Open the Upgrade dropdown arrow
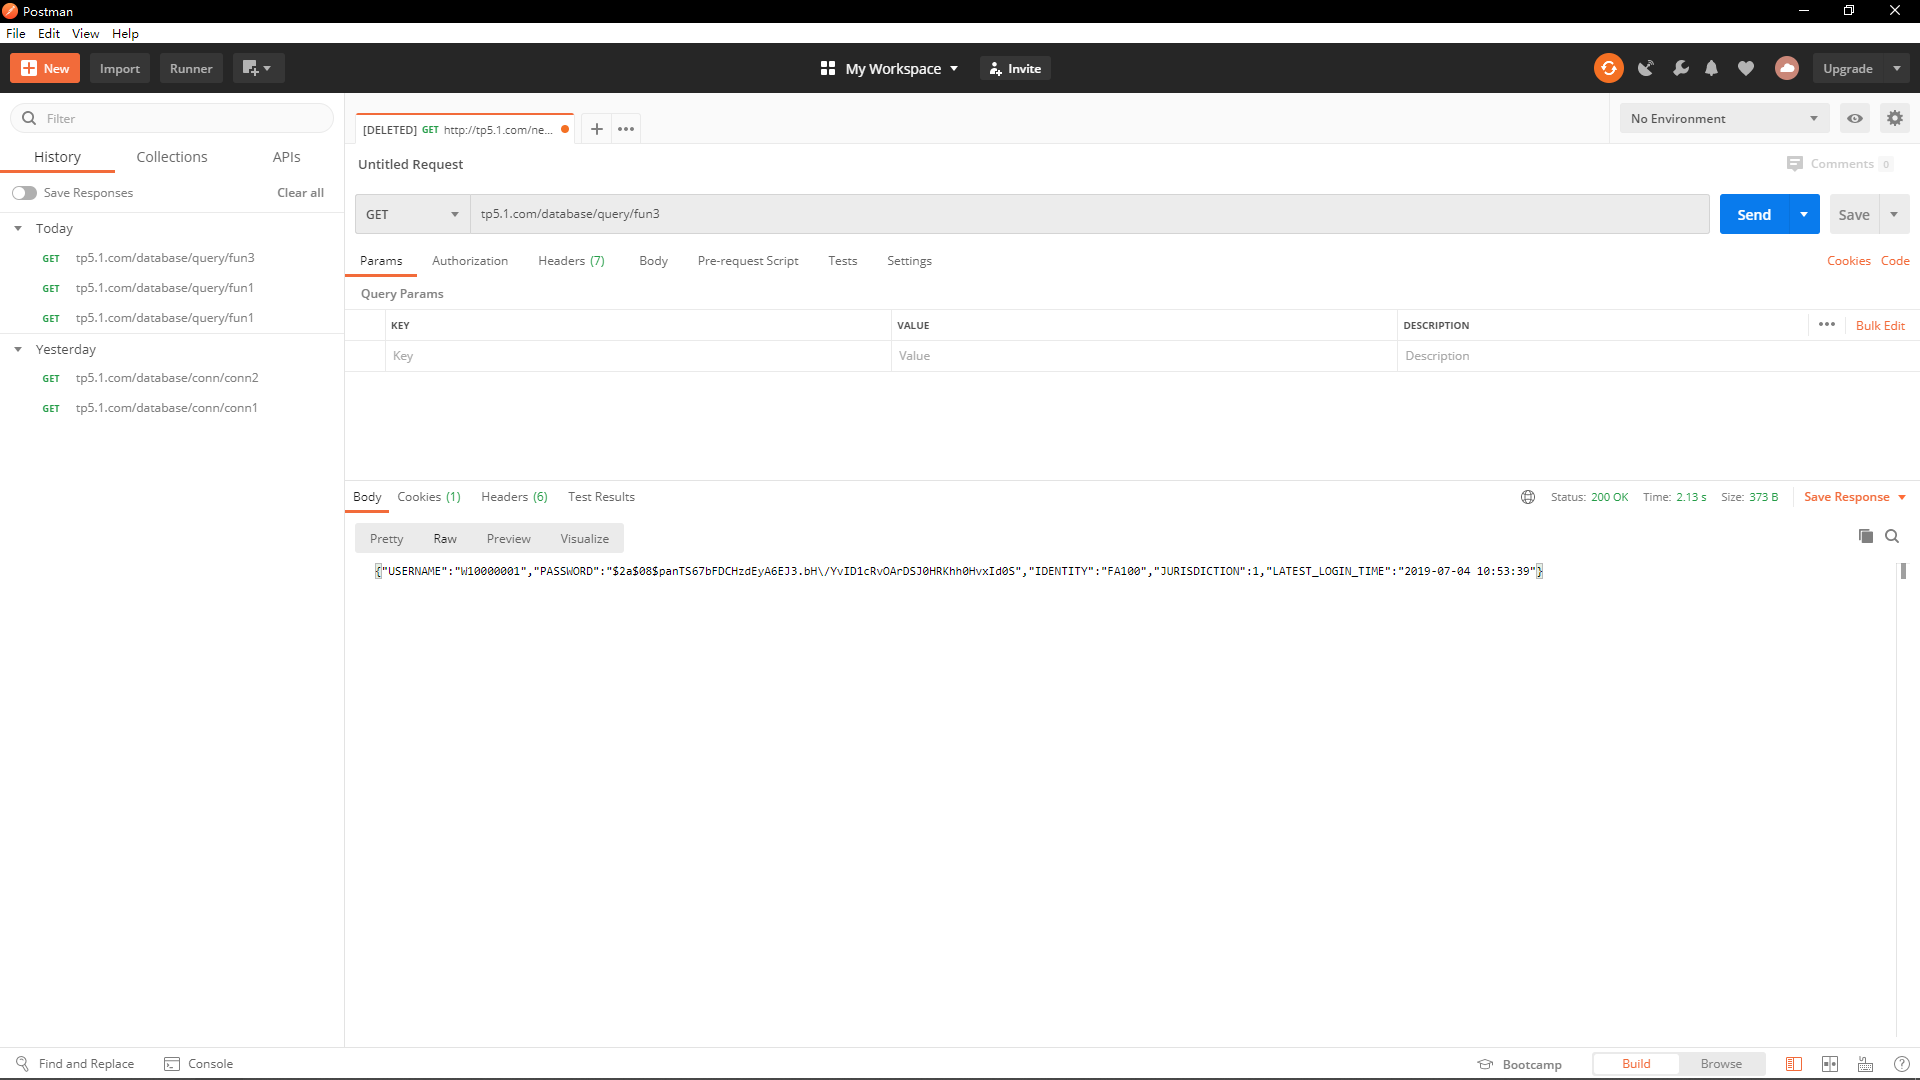Viewport: 1920px width, 1080px height. 1897,68
